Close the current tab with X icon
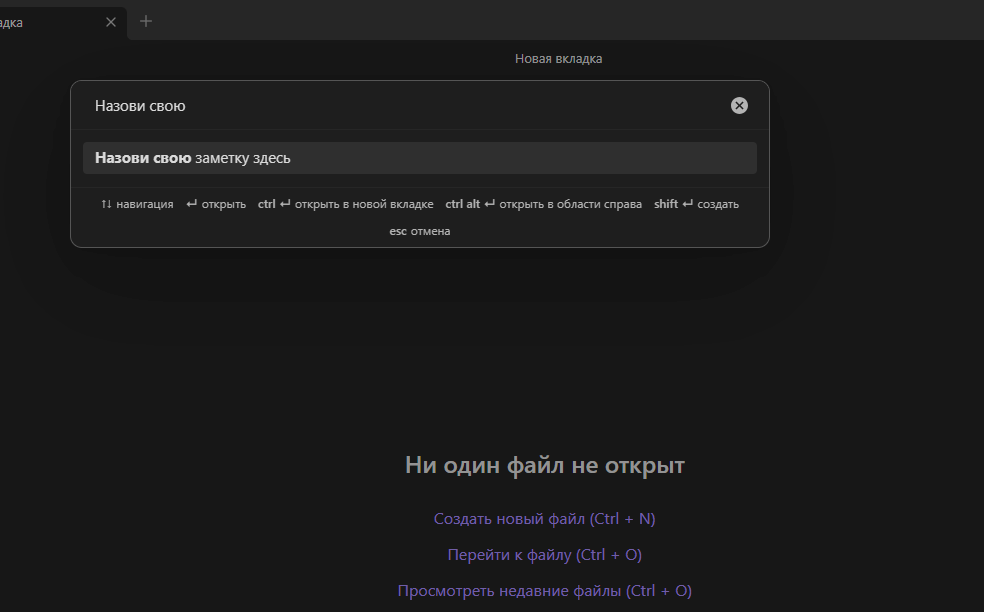 (x=111, y=23)
